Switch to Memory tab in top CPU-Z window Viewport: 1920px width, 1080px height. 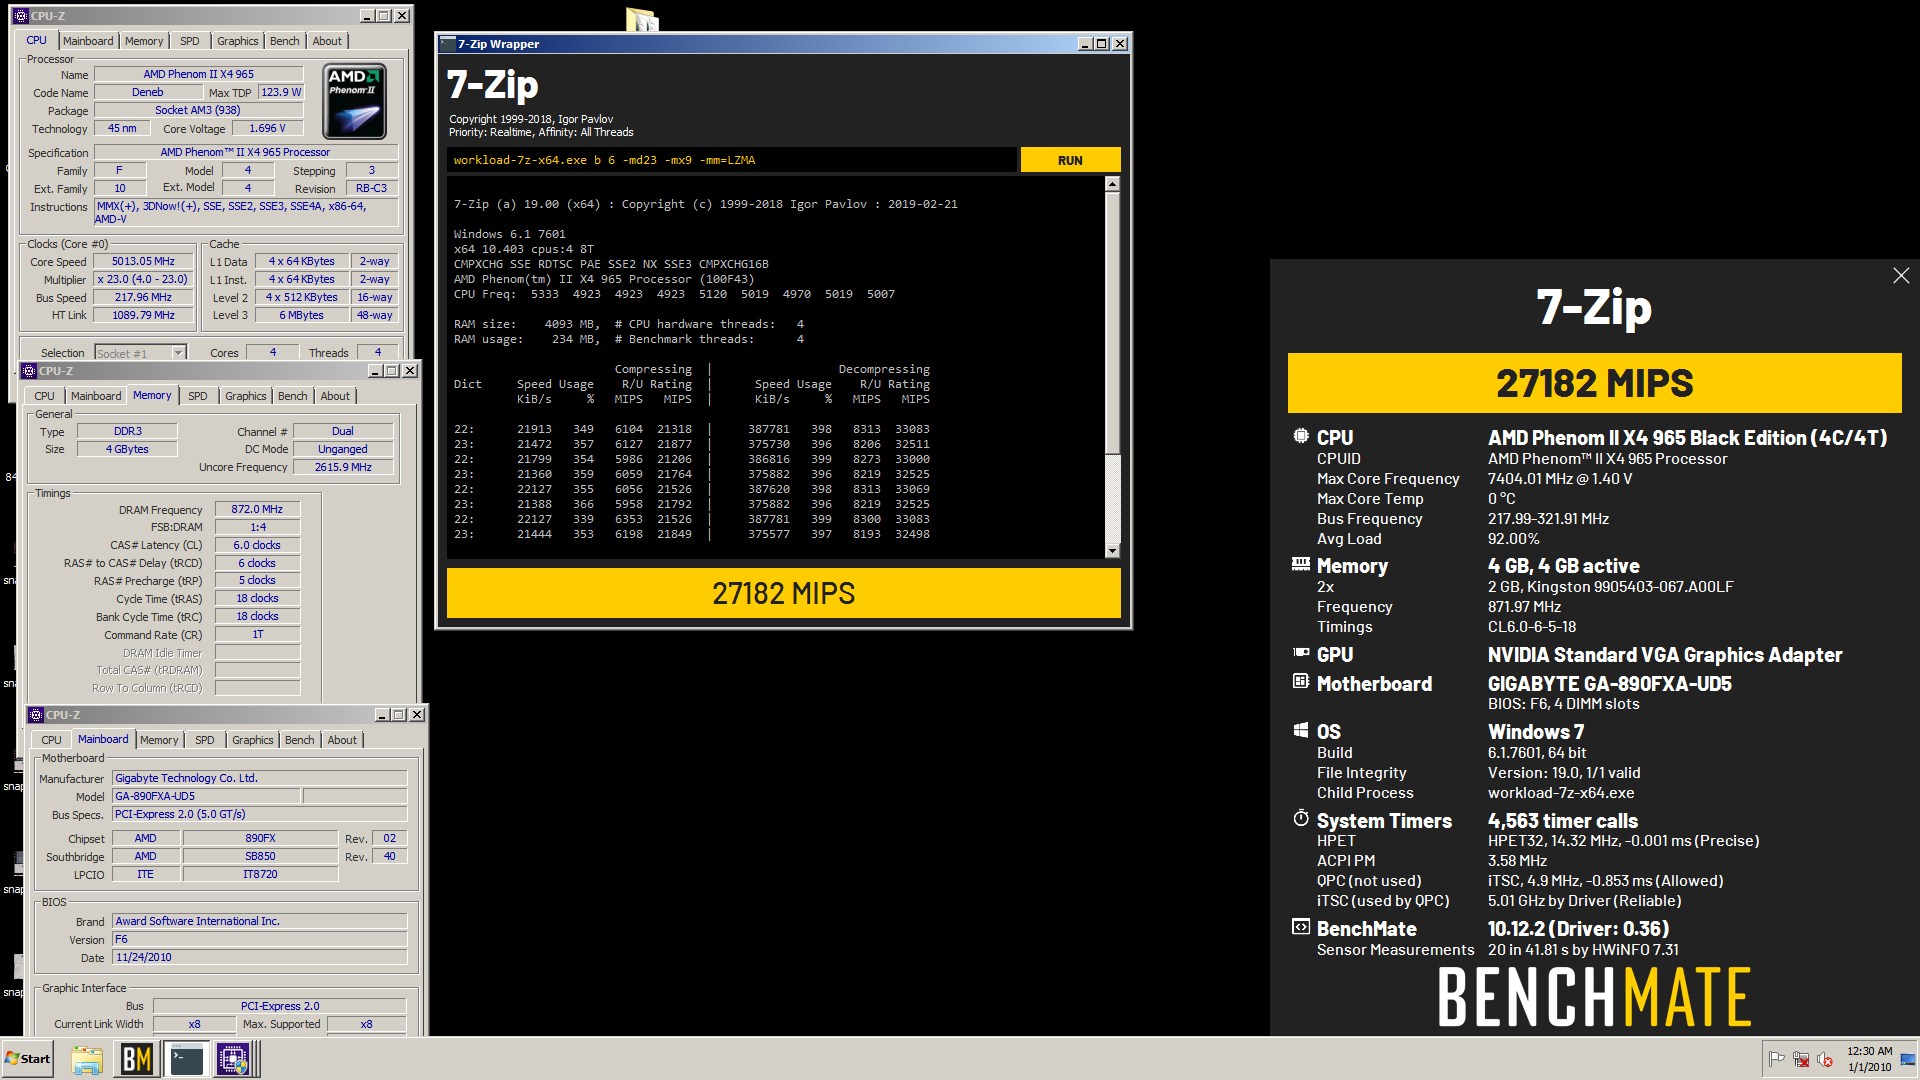[144, 41]
